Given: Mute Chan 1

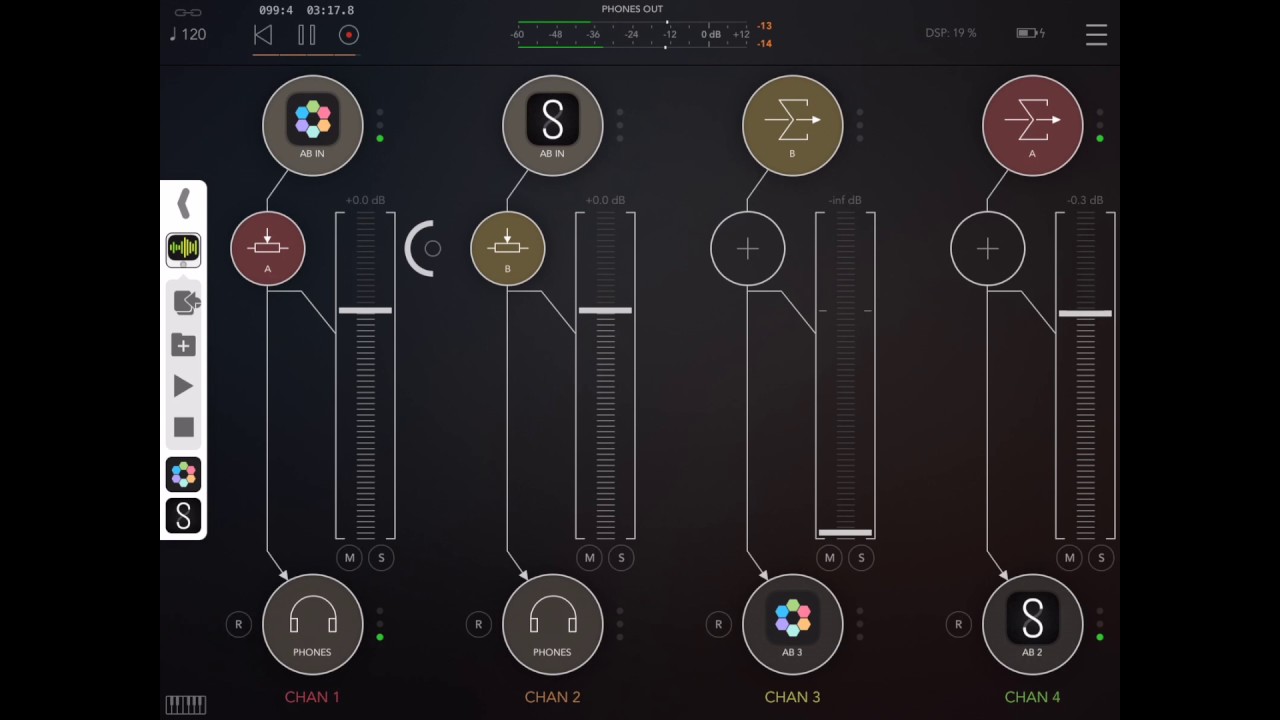Looking at the screenshot, I should [x=349, y=558].
